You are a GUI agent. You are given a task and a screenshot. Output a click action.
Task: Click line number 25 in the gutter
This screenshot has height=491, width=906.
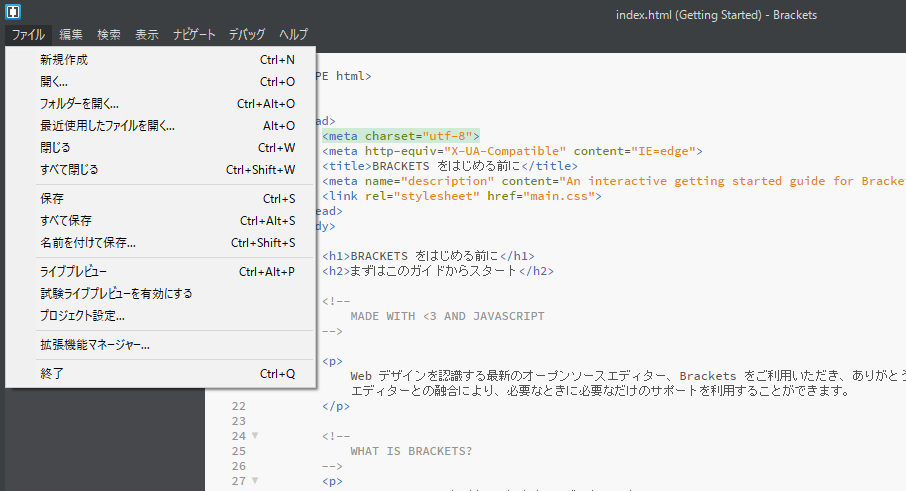pos(239,451)
